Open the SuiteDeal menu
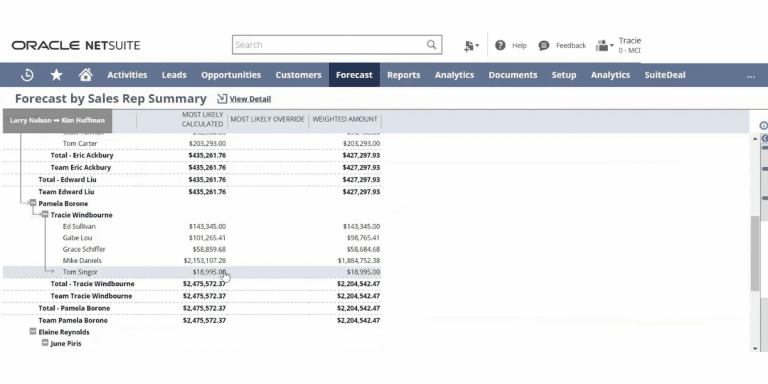This screenshot has height=384, width=768. [665, 75]
